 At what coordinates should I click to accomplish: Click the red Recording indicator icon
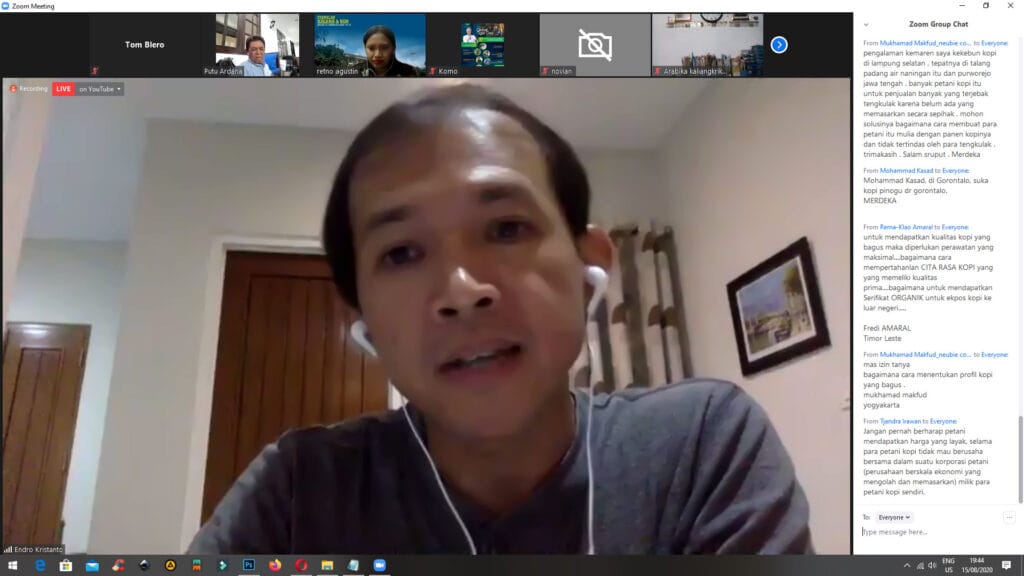tap(12, 89)
